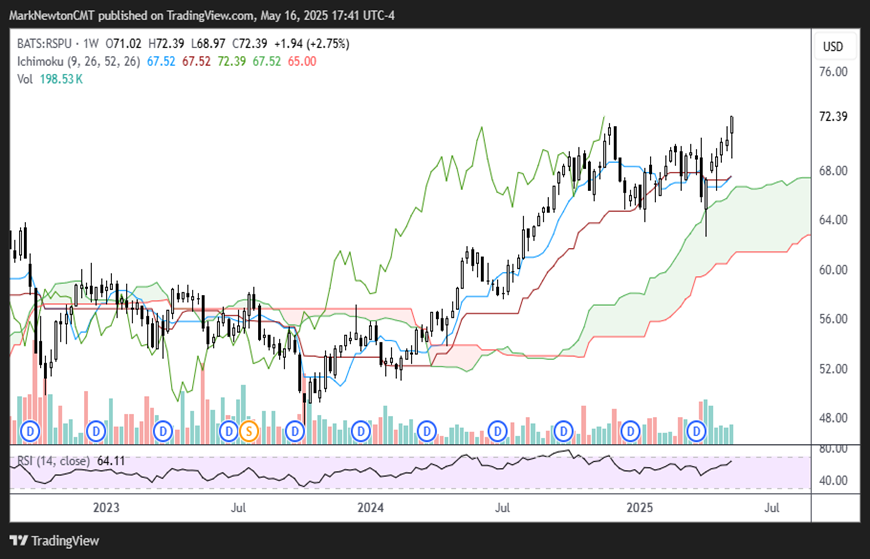Screen dimensions: 870x559
Task: Click the high value H72.39
Action: 165,44
